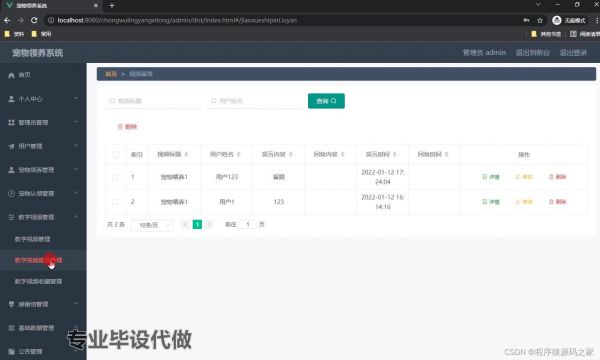
Task: Click the red 删除 trash icon for row 2
Action: click(551, 202)
